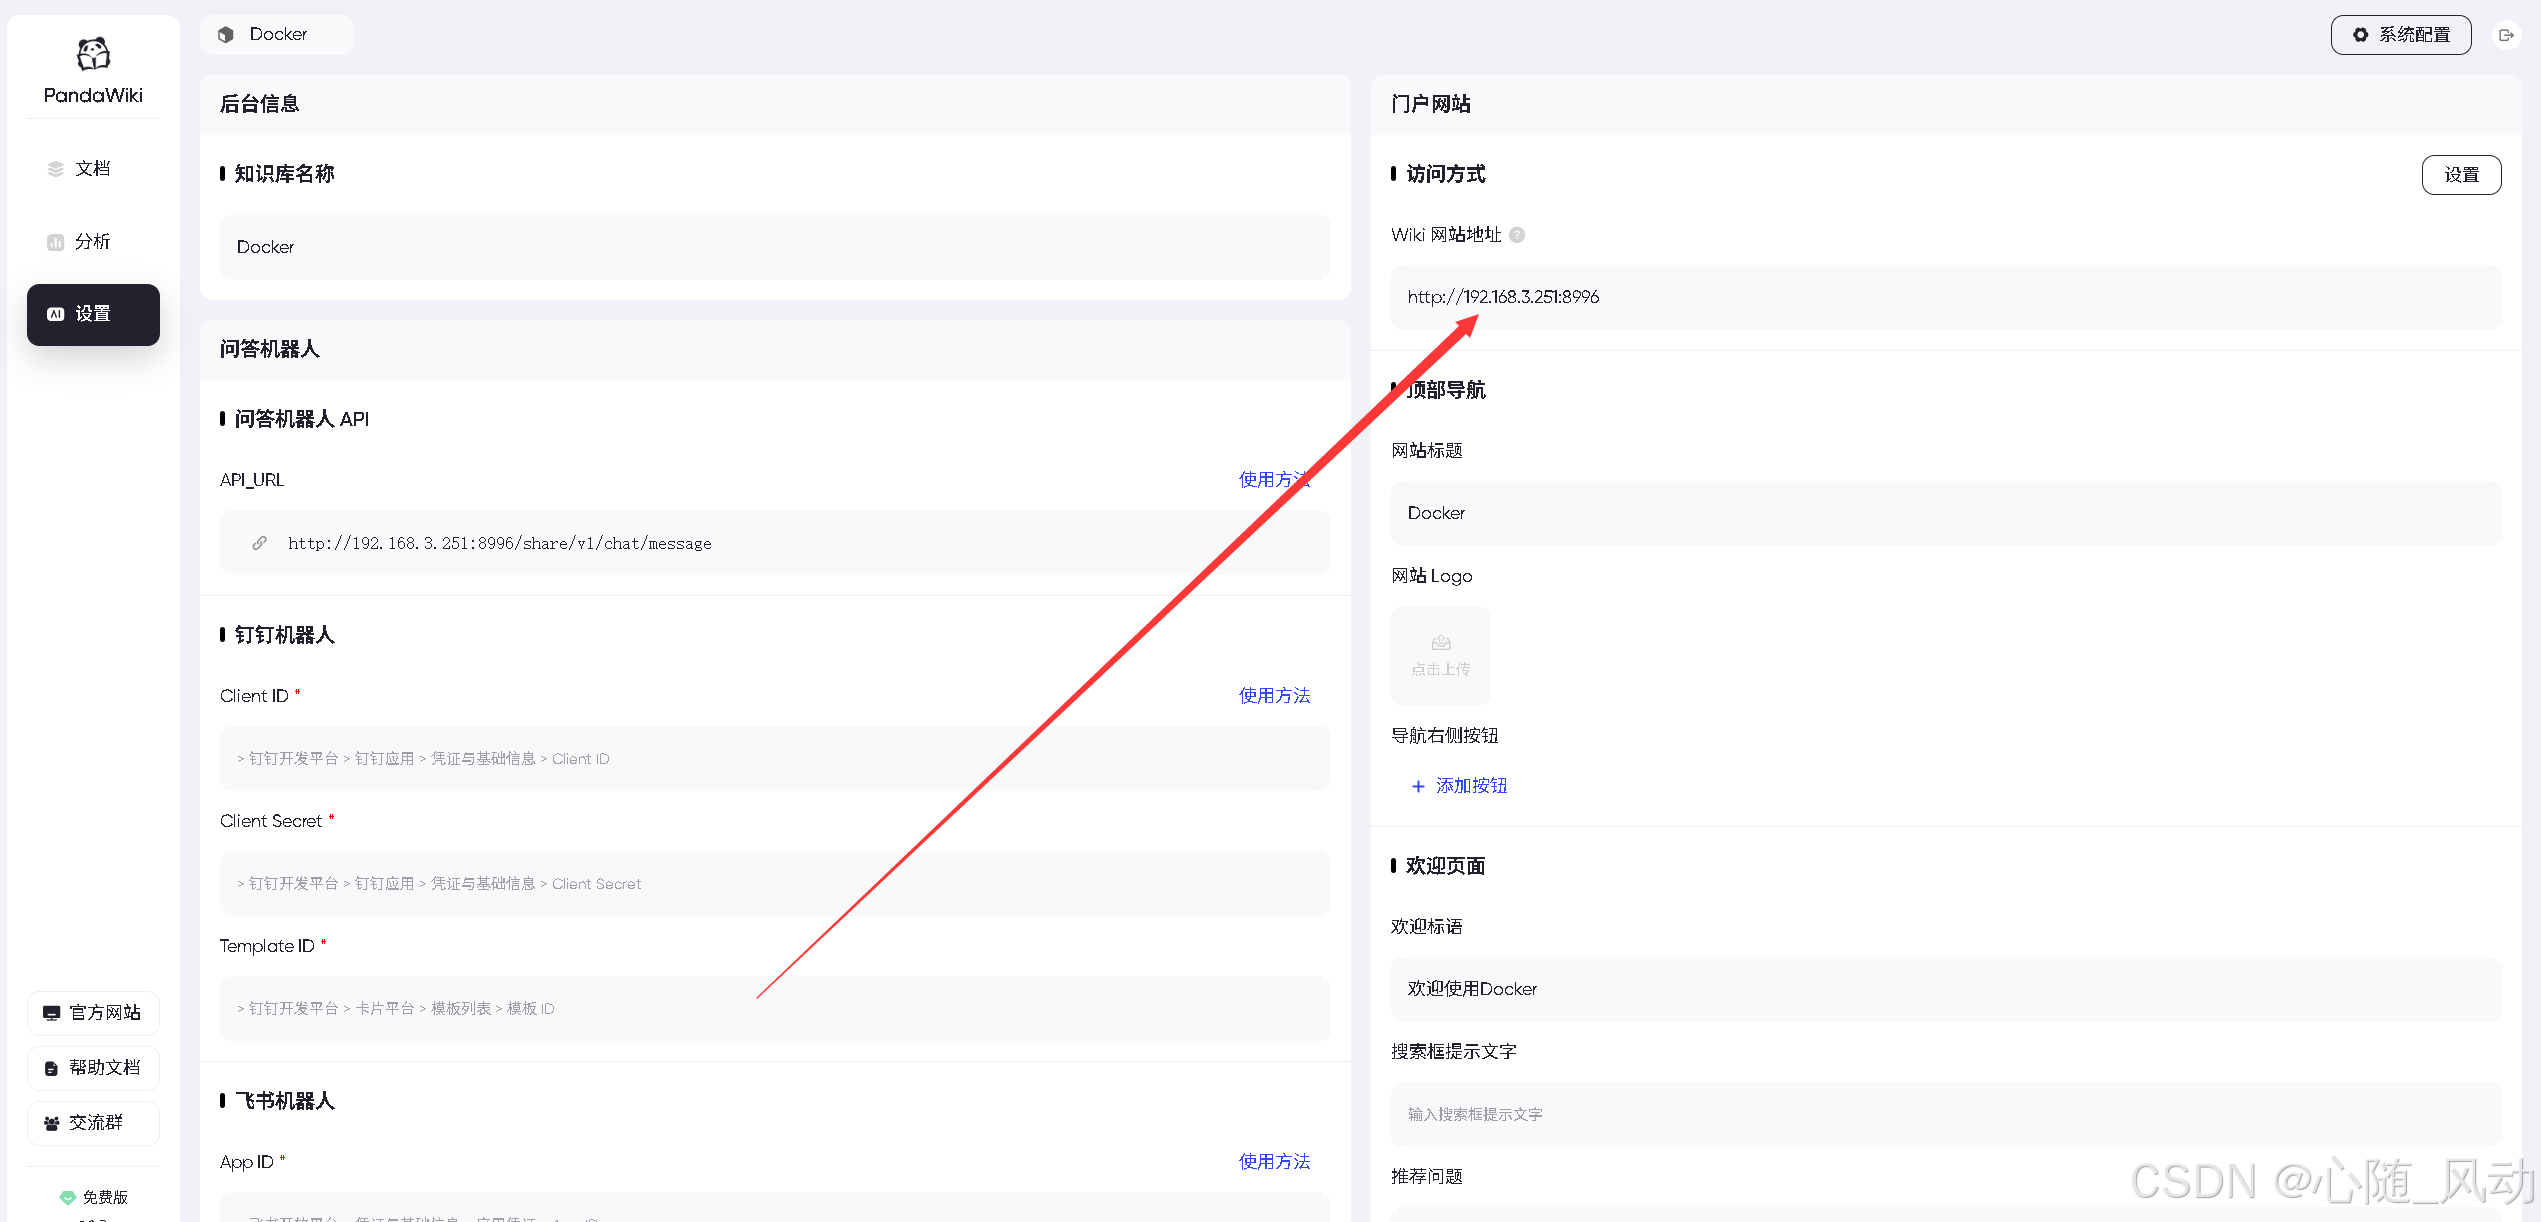Click the help icon beside Wiki 网站地址
Viewport: 2541px width, 1222px height.
1517,235
